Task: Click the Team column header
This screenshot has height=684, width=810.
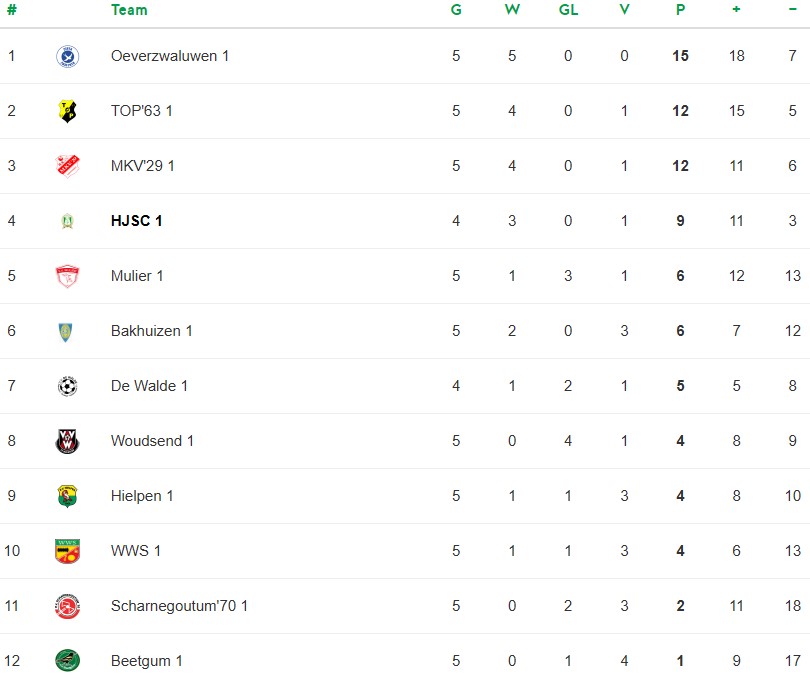Action: point(129,10)
